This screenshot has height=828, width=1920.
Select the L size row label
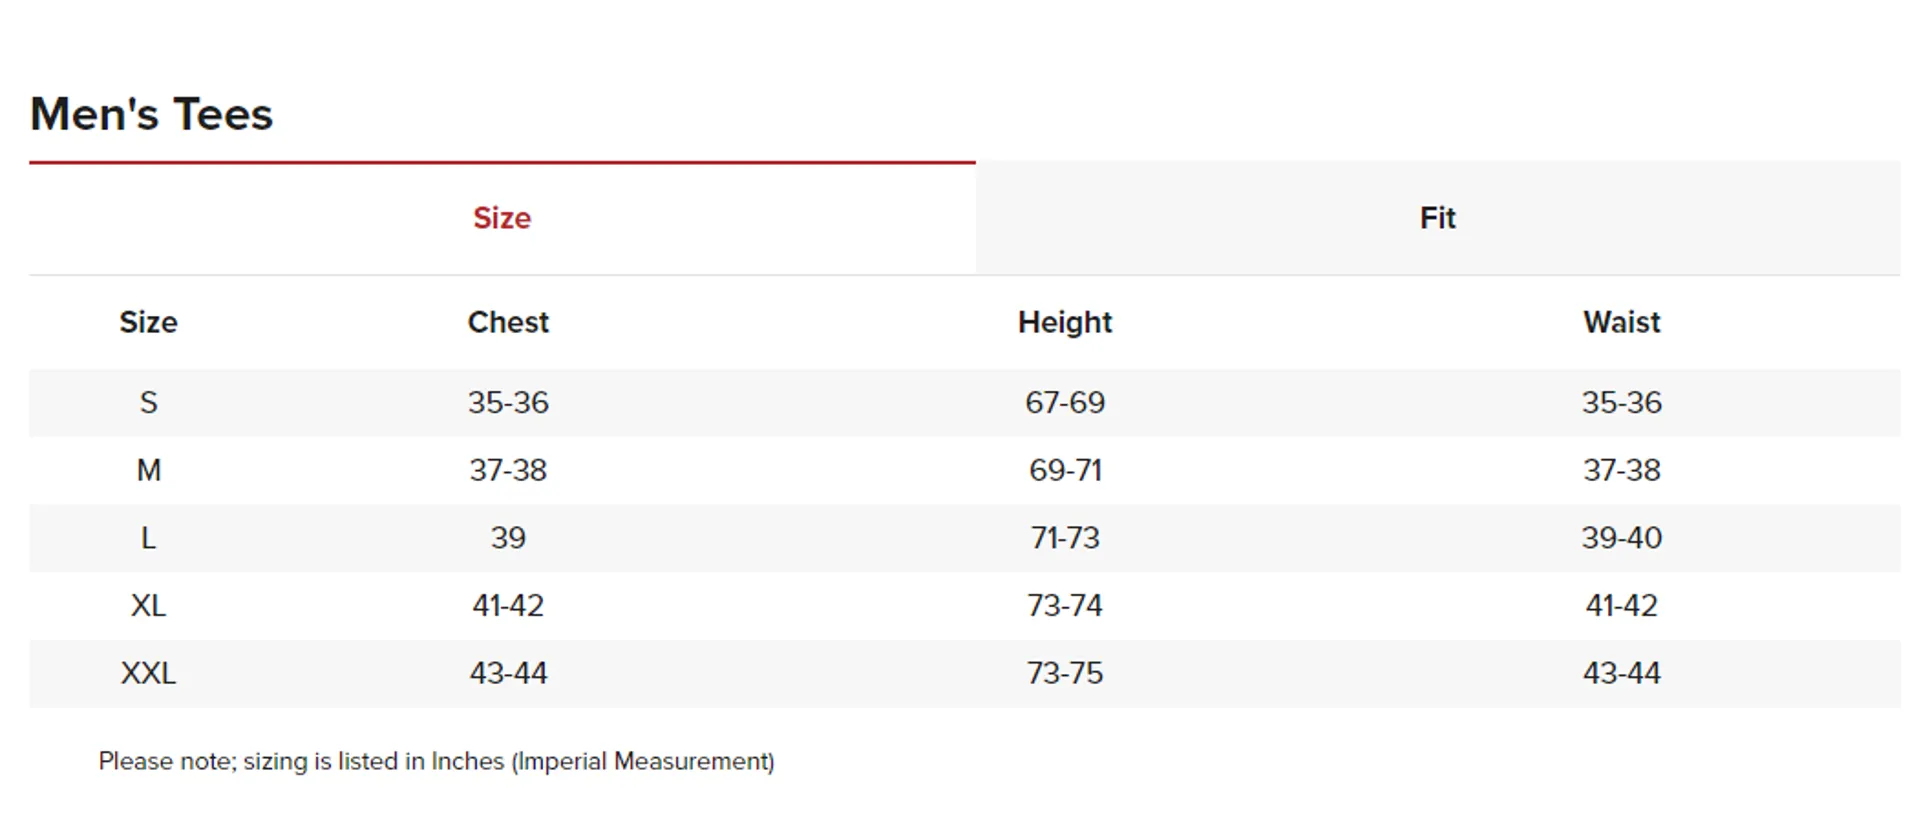click(x=148, y=538)
